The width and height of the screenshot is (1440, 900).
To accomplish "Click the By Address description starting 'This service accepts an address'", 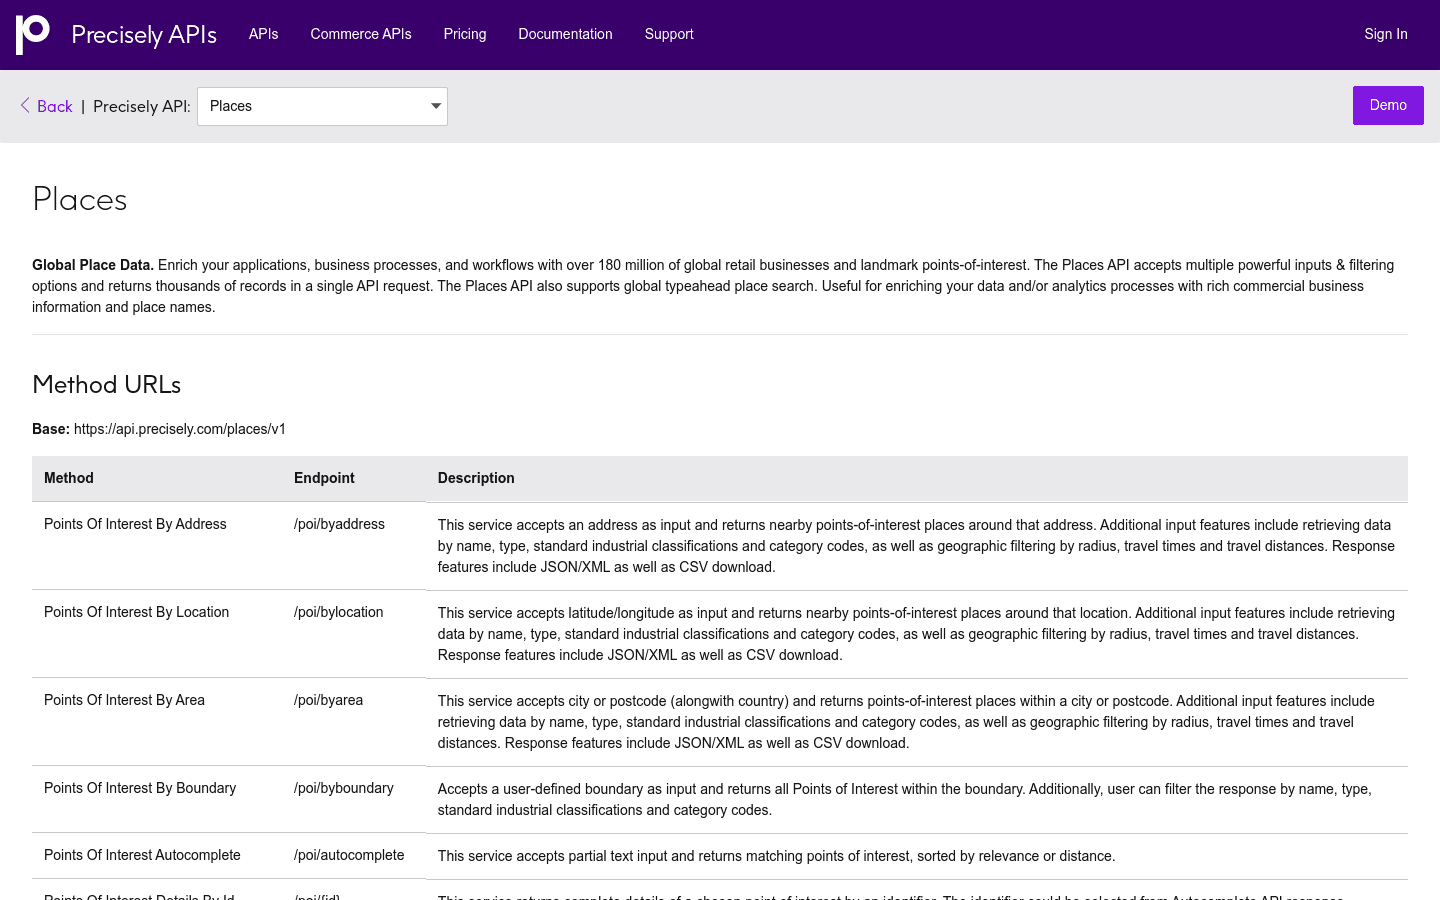I will click(916, 546).
